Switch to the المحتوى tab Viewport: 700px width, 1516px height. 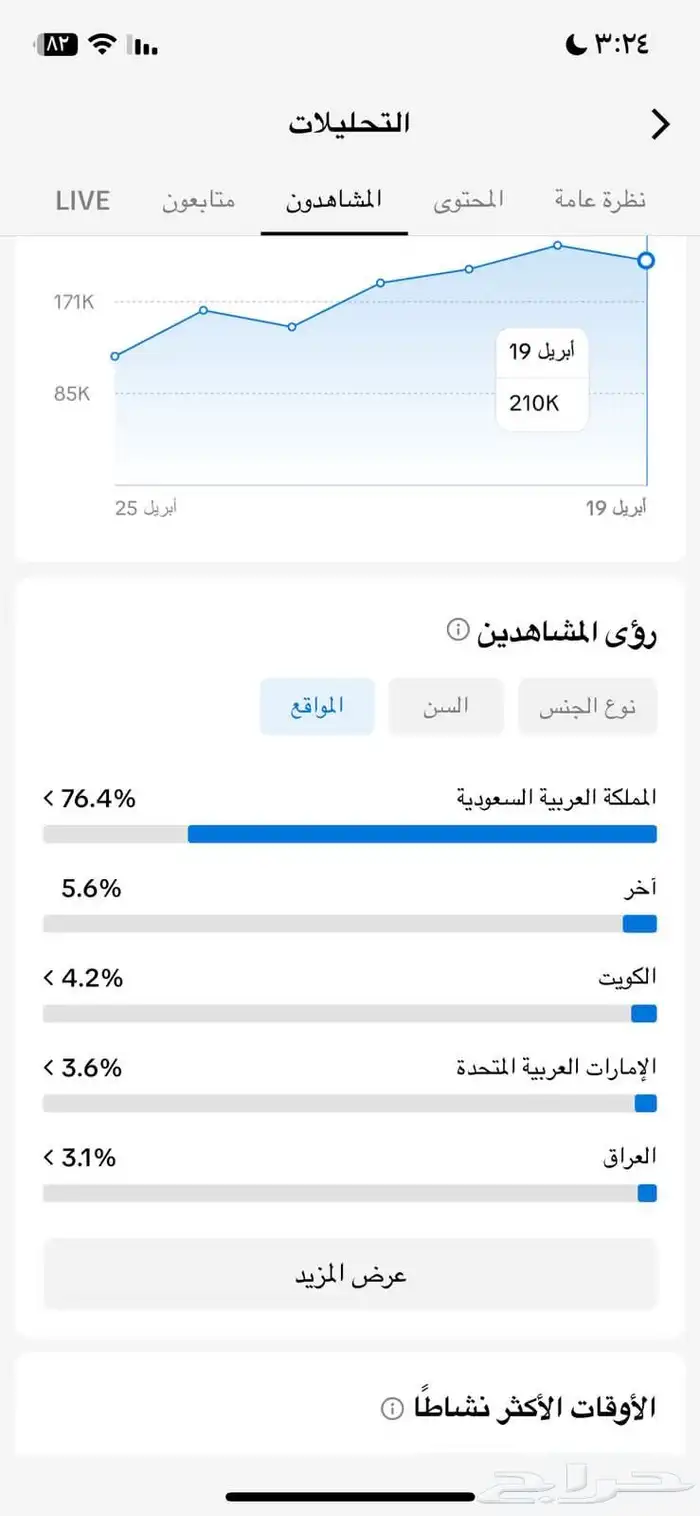tap(468, 200)
